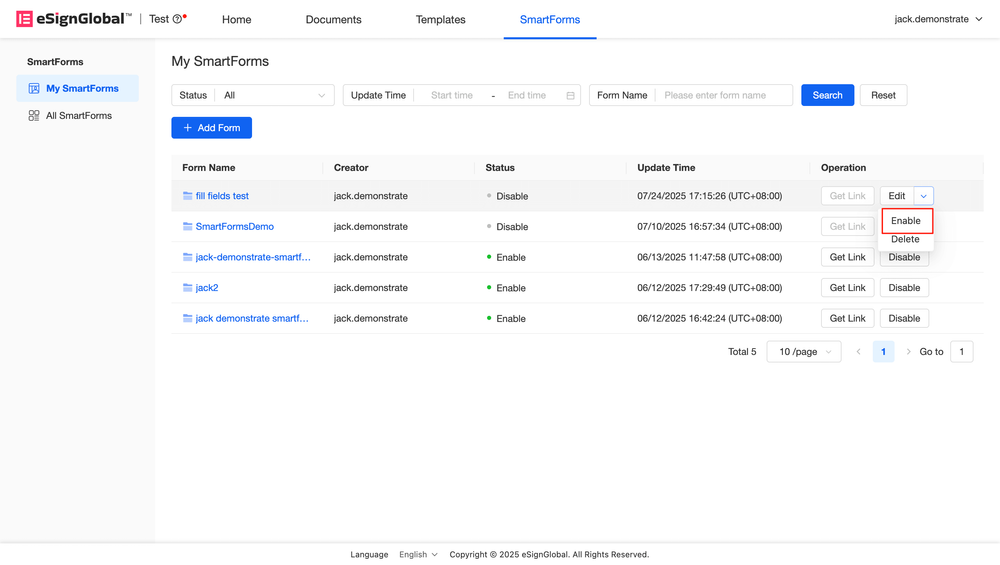Choose Delete from the dropdown menu
The image size is (1000, 565).
point(905,240)
